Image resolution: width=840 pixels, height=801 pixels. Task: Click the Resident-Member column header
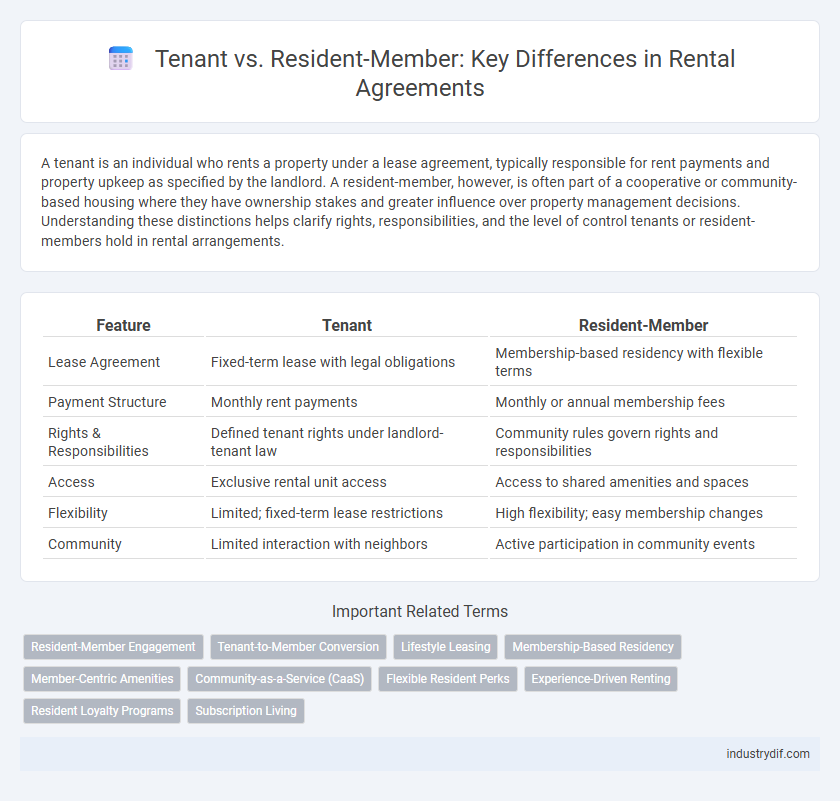click(643, 325)
